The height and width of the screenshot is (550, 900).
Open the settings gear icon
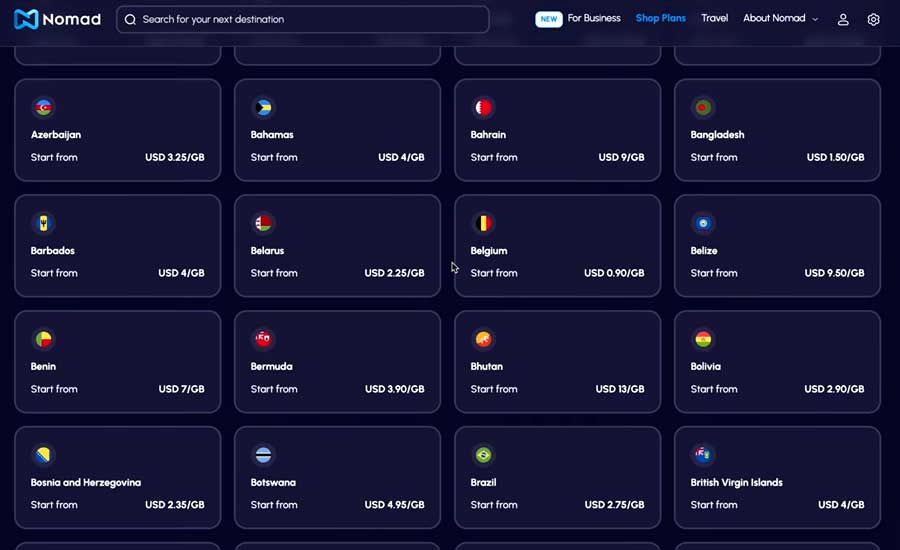point(873,20)
